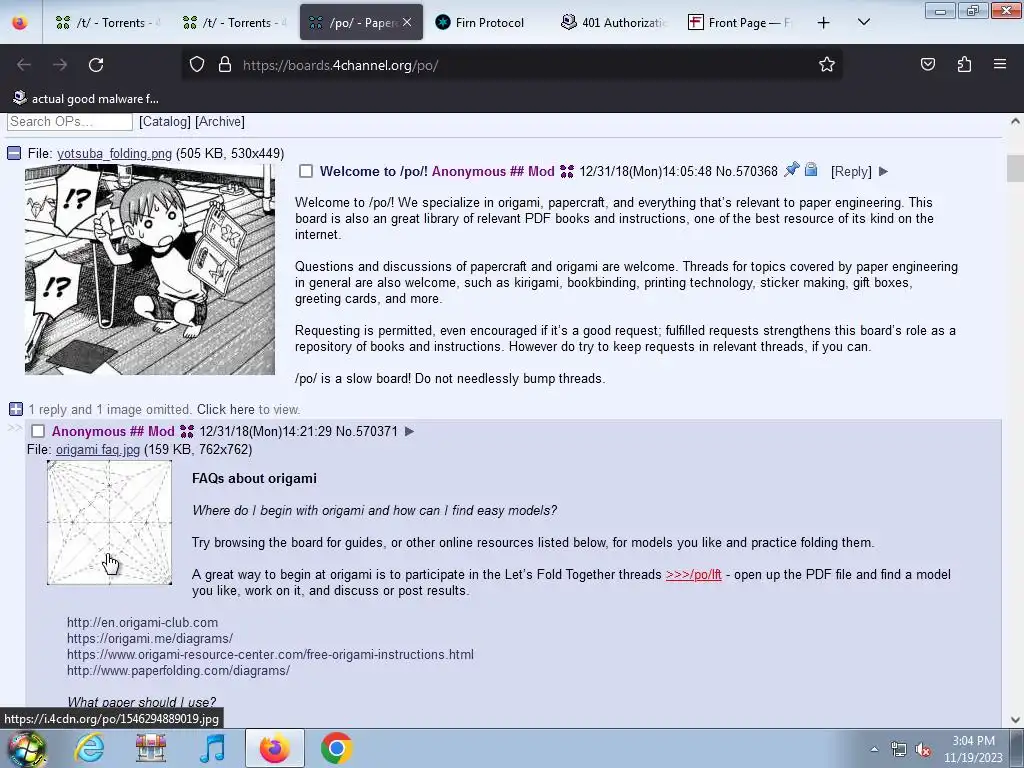Switch to the first /t/ - Torrents tab
The width and height of the screenshot is (1024, 768).
click(x=107, y=22)
